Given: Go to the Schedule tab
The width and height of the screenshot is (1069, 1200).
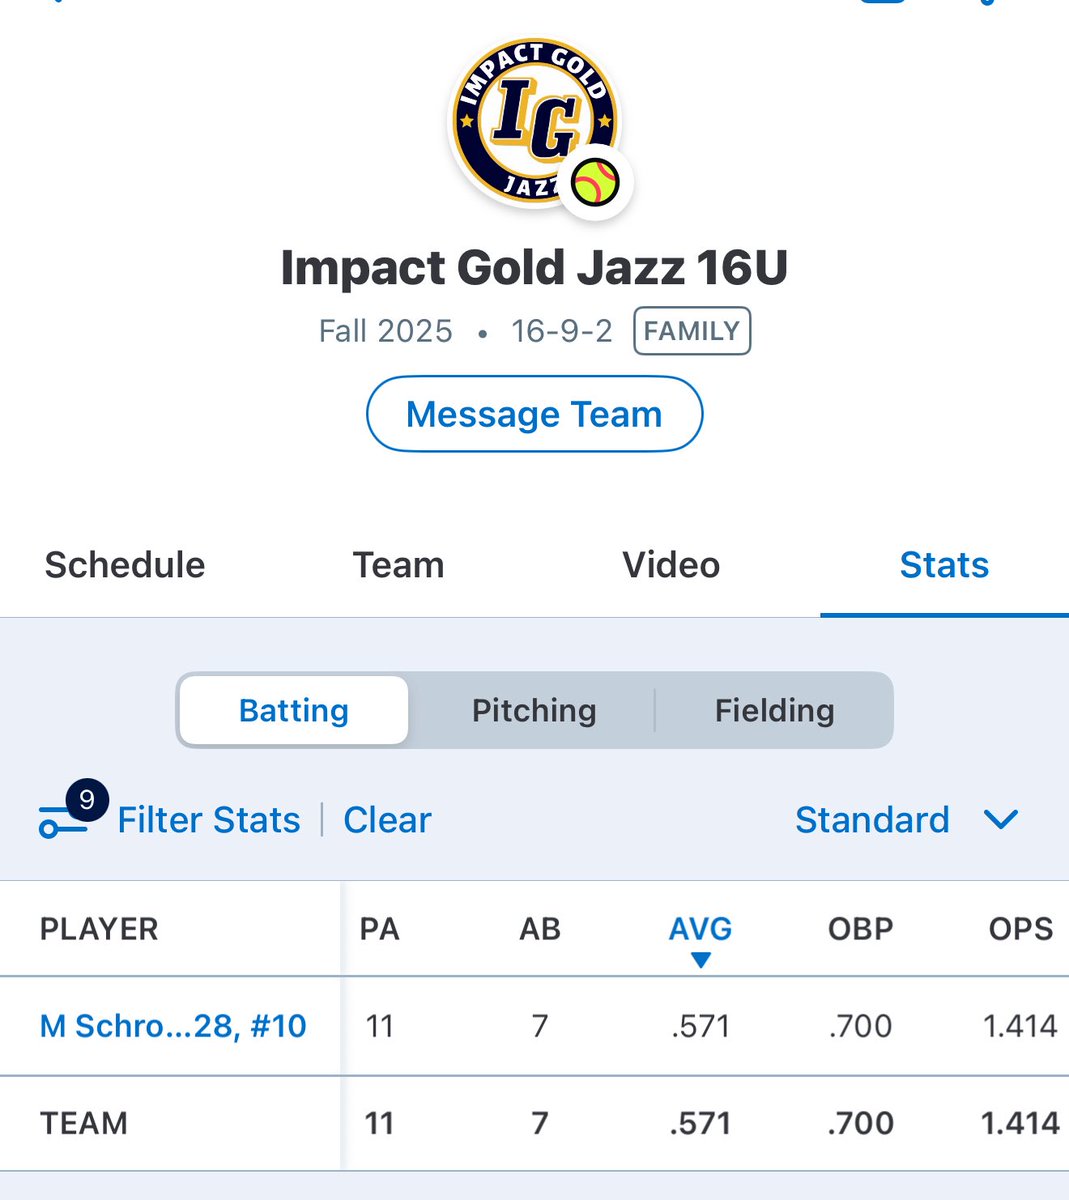Looking at the screenshot, I should click(x=125, y=565).
